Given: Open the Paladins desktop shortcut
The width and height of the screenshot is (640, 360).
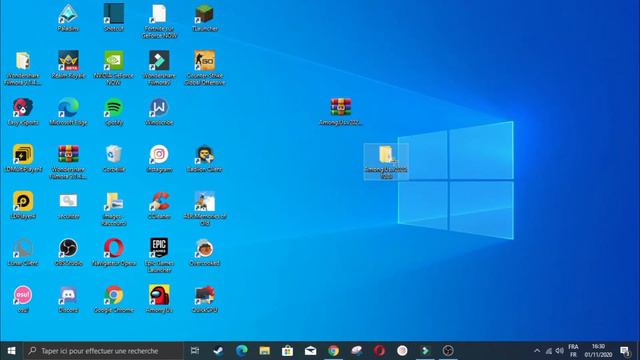Looking at the screenshot, I should 68,18.
